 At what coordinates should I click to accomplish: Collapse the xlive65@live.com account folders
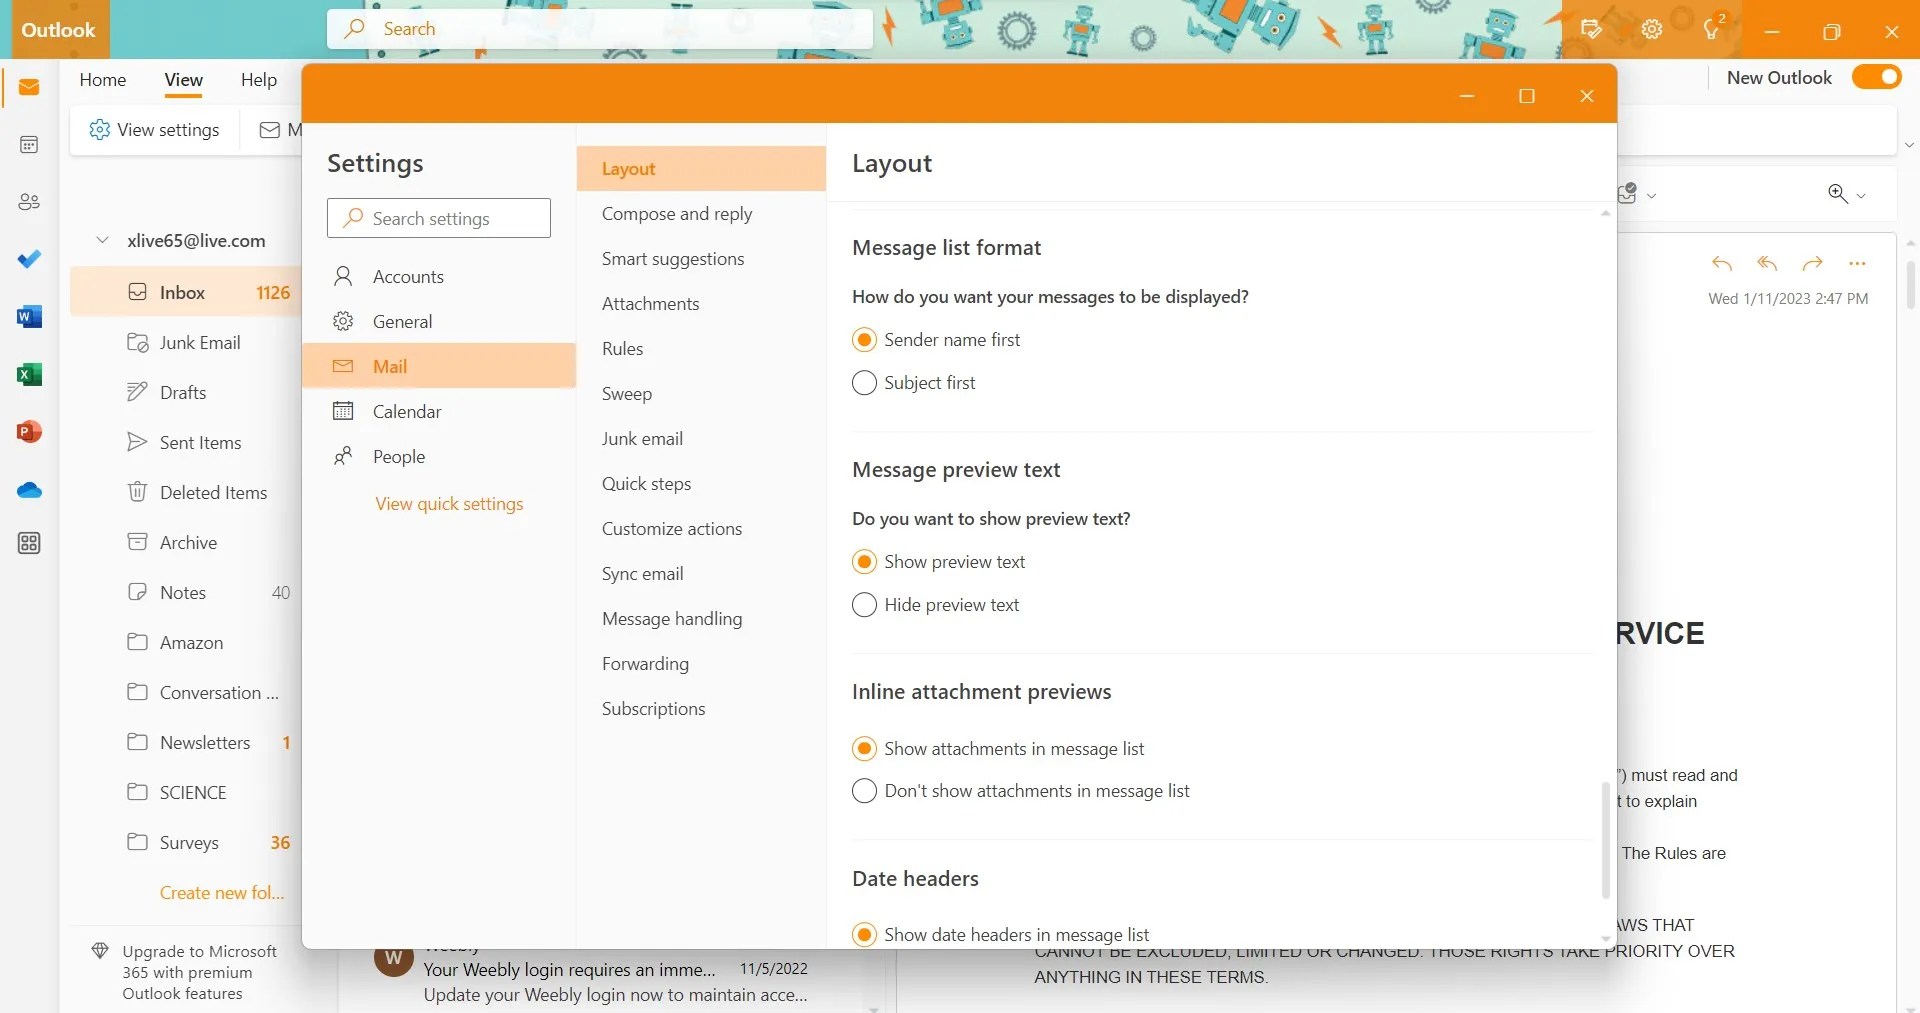[x=102, y=240]
